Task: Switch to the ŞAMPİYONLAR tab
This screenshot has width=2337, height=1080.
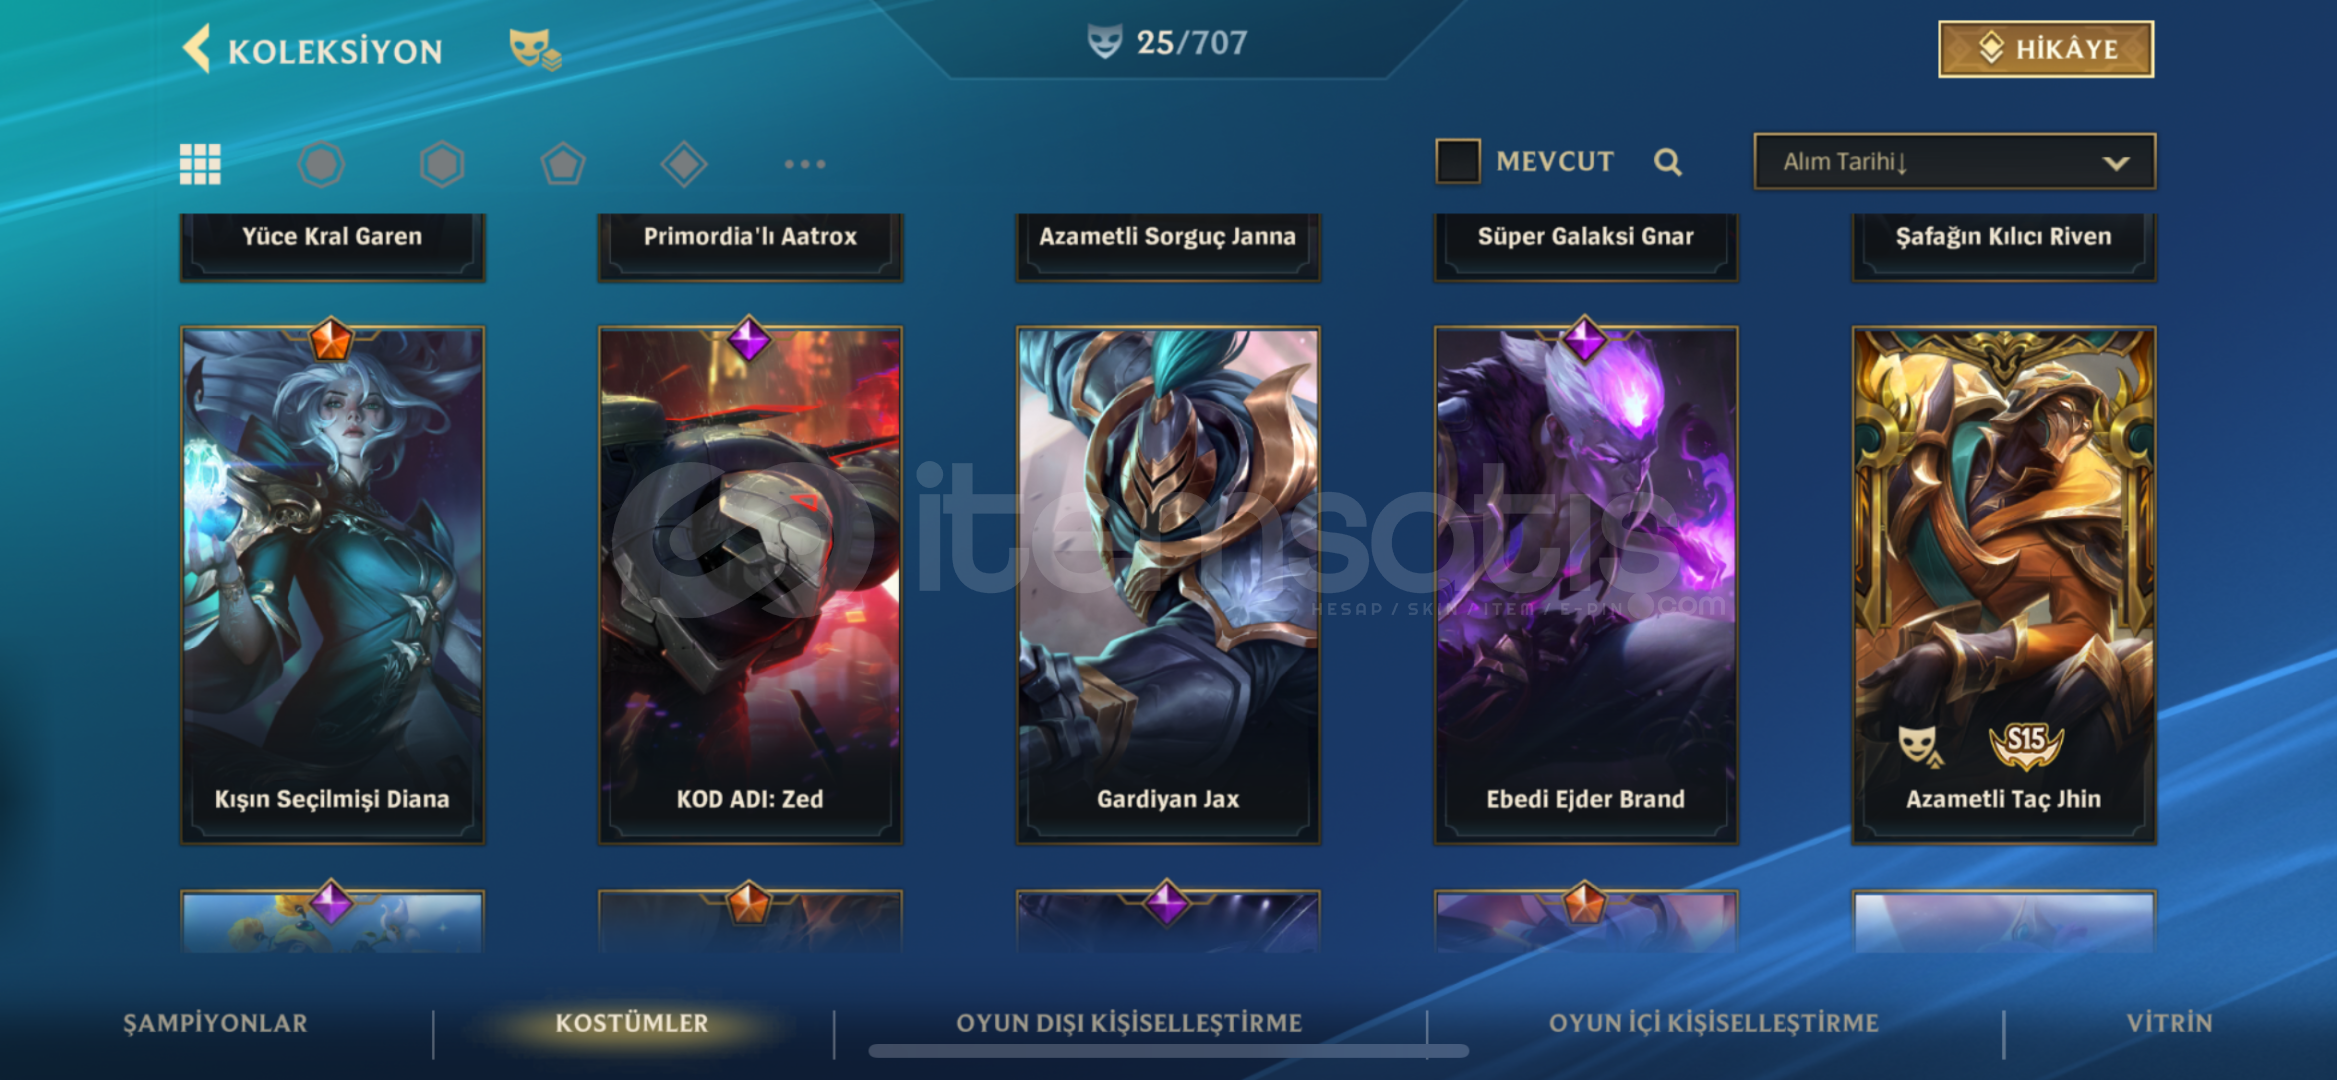Action: click(215, 1023)
